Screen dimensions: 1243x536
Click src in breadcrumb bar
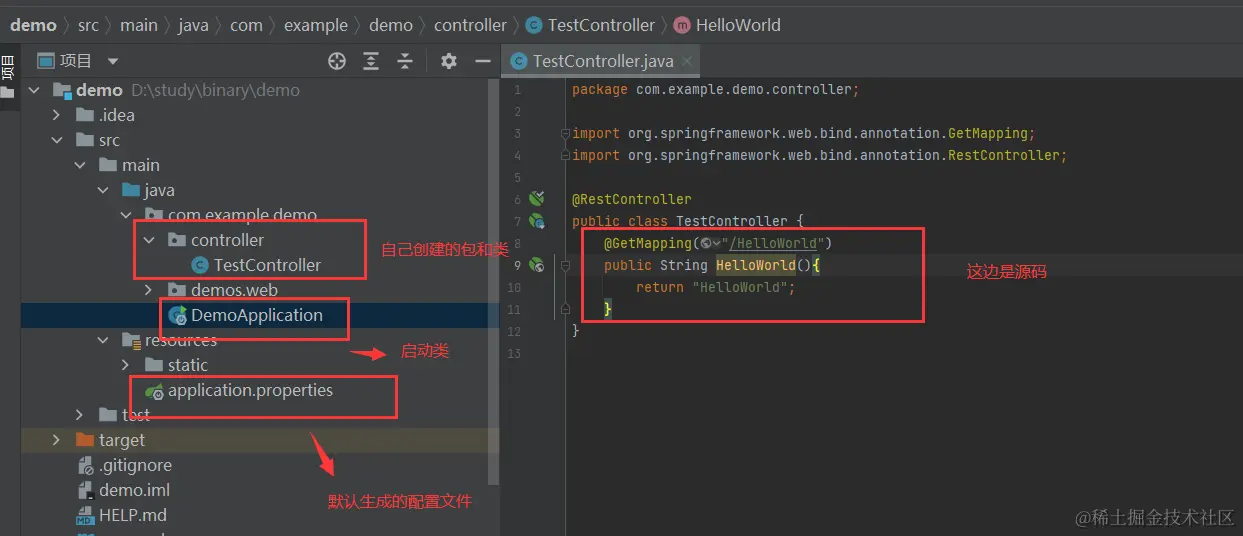[x=88, y=25]
